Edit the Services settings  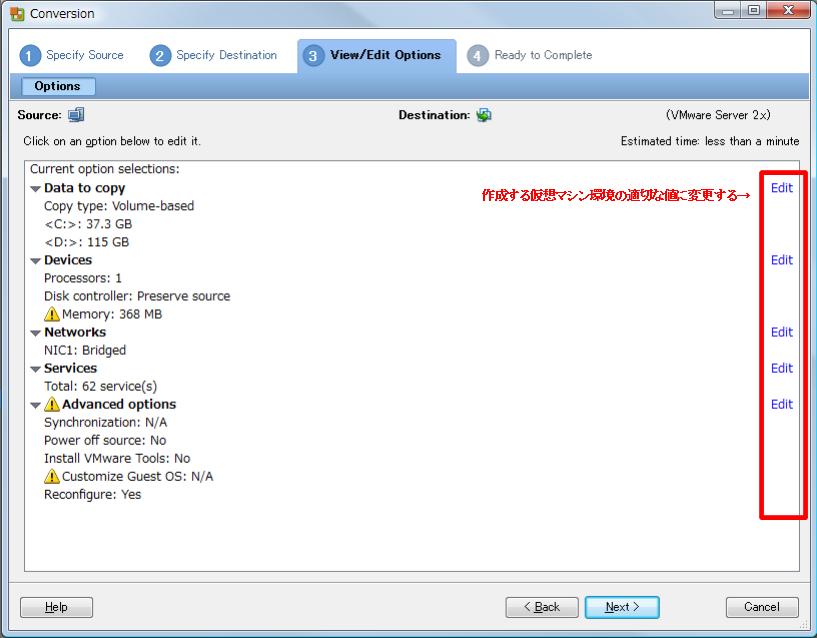point(782,368)
